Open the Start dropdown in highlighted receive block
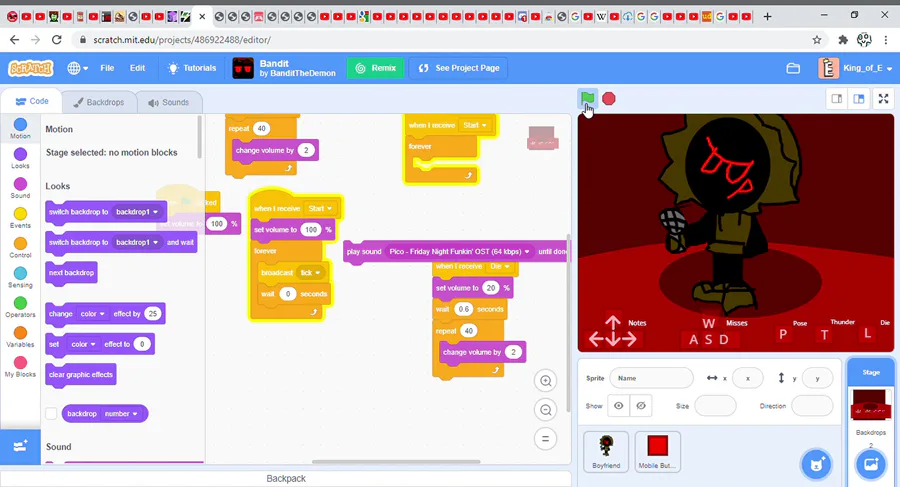Viewport: 900px width, 487px height. tap(320, 208)
